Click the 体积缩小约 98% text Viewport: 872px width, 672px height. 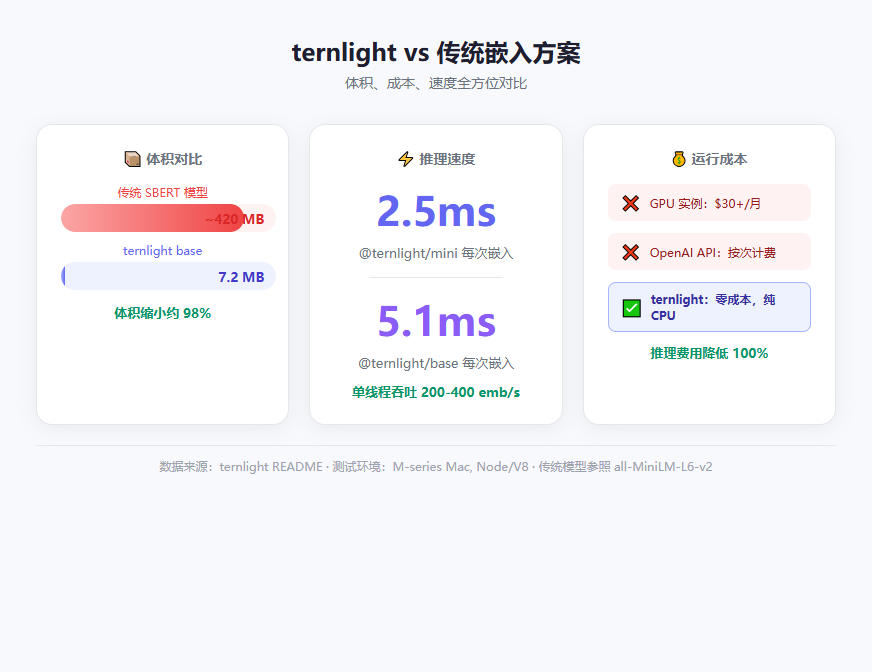tap(162, 313)
